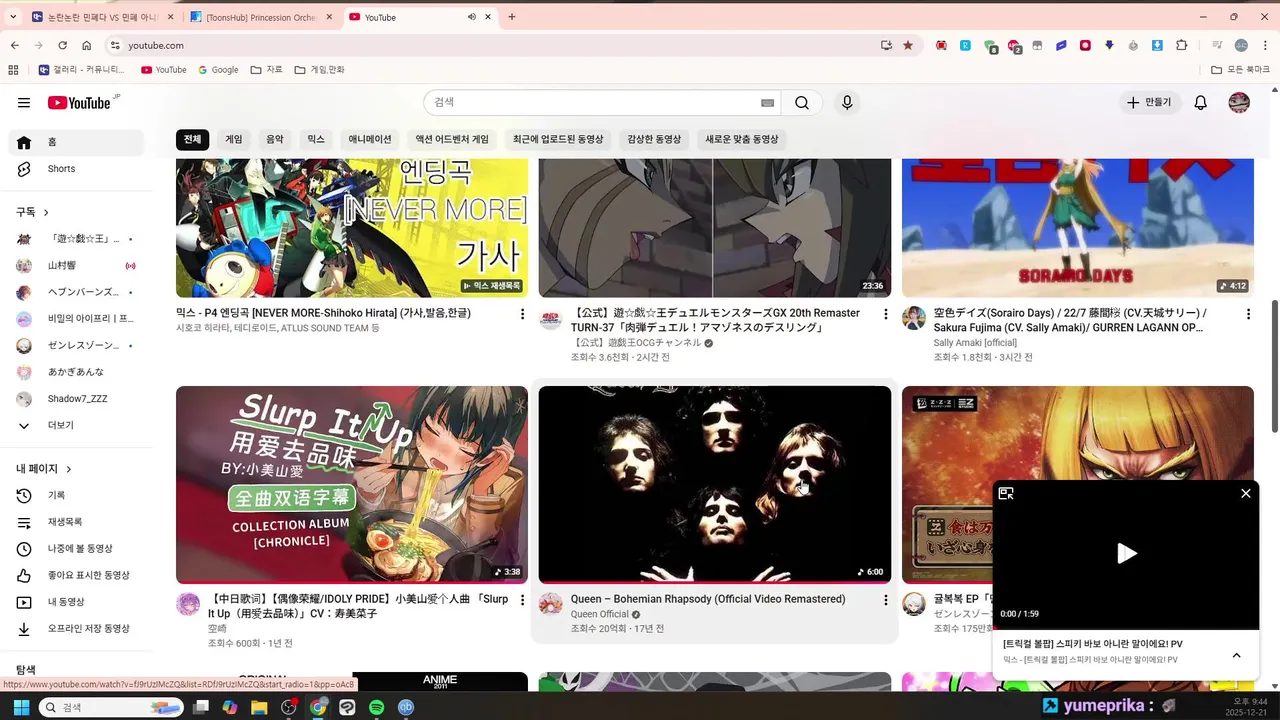Open the Chrome three-dot menu

[1265, 45]
